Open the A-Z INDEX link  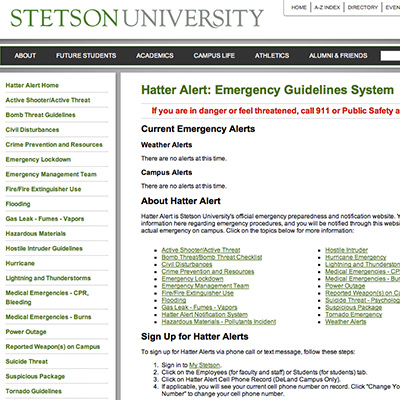tap(327, 7)
